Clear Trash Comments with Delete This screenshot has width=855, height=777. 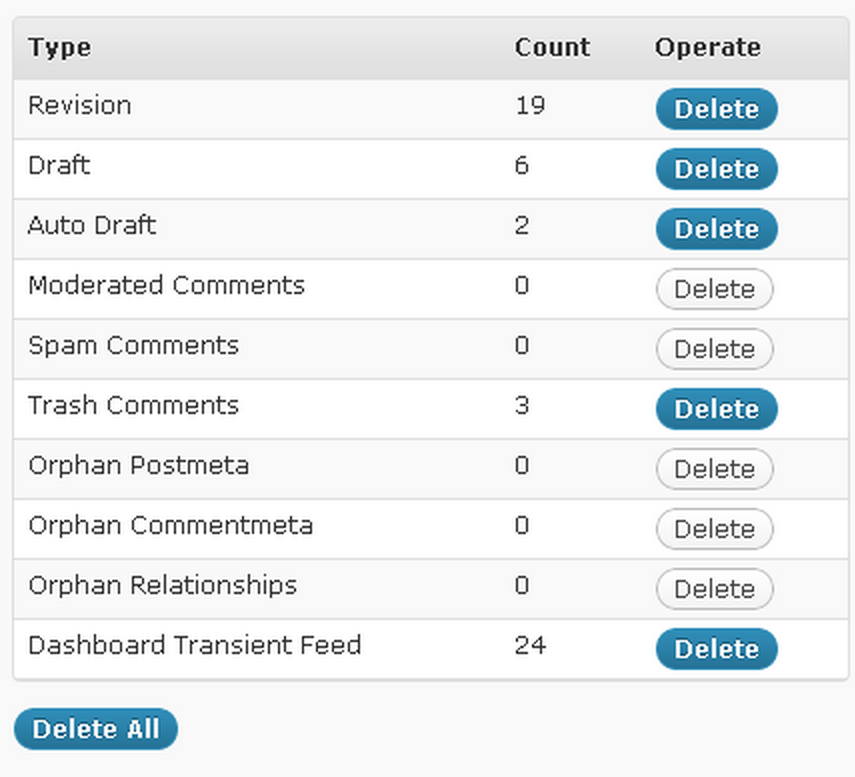tap(716, 409)
